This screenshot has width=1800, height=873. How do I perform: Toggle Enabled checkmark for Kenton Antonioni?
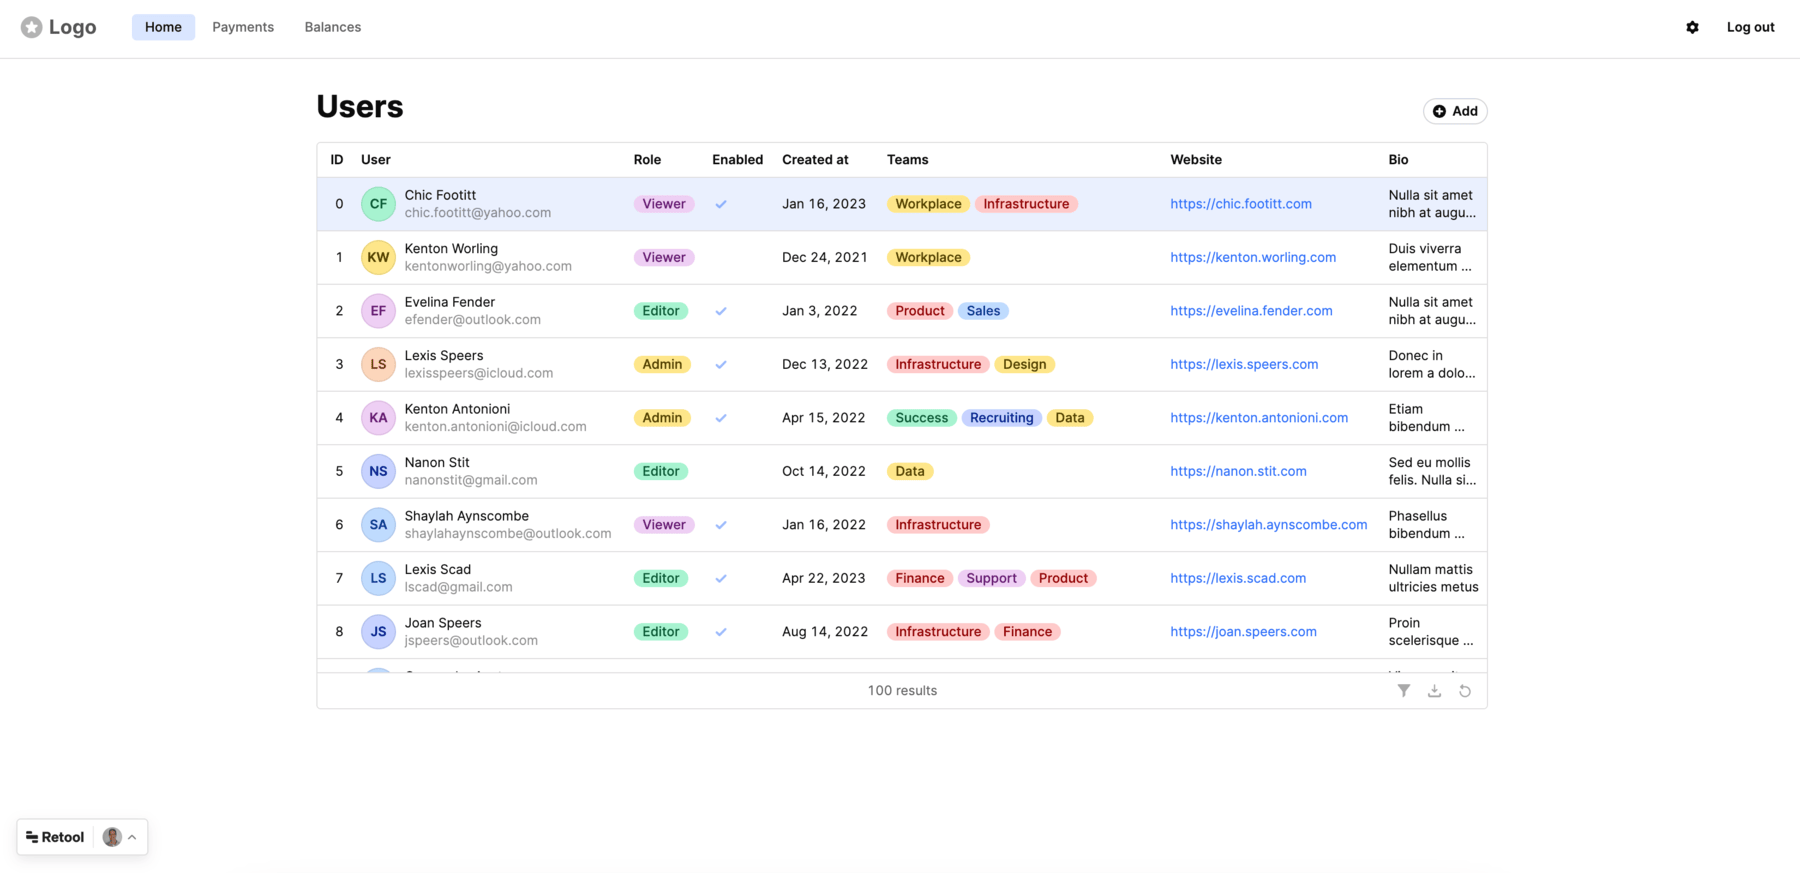(x=721, y=418)
